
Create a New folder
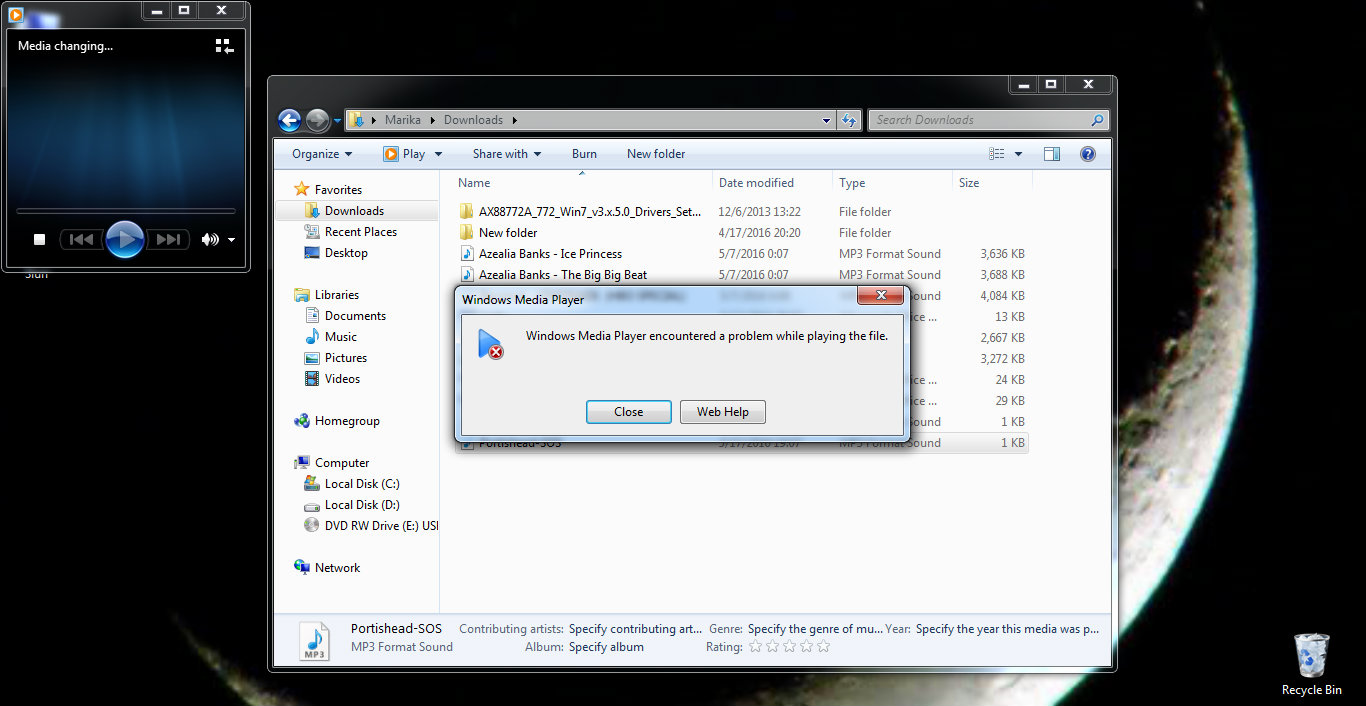pos(656,154)
